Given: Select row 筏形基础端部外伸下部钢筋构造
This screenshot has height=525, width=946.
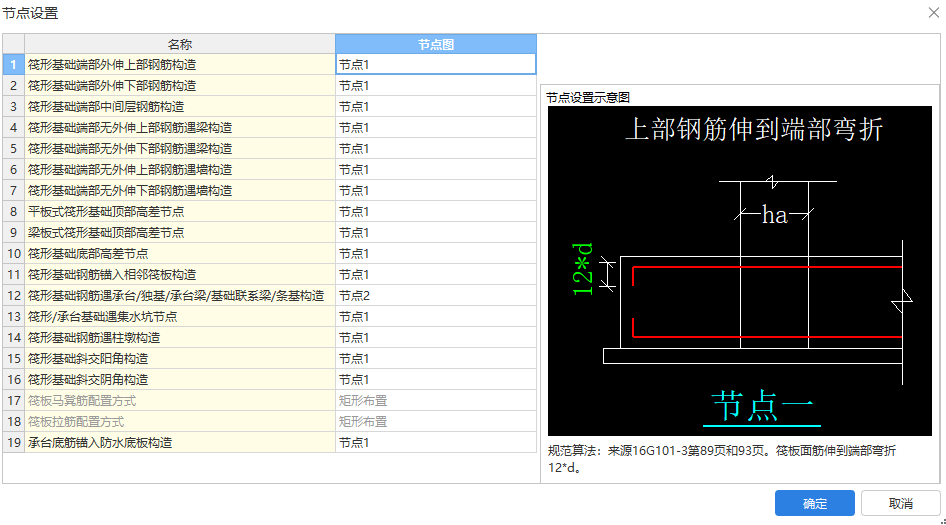Looking at the screenshot, I should (180, 86).
